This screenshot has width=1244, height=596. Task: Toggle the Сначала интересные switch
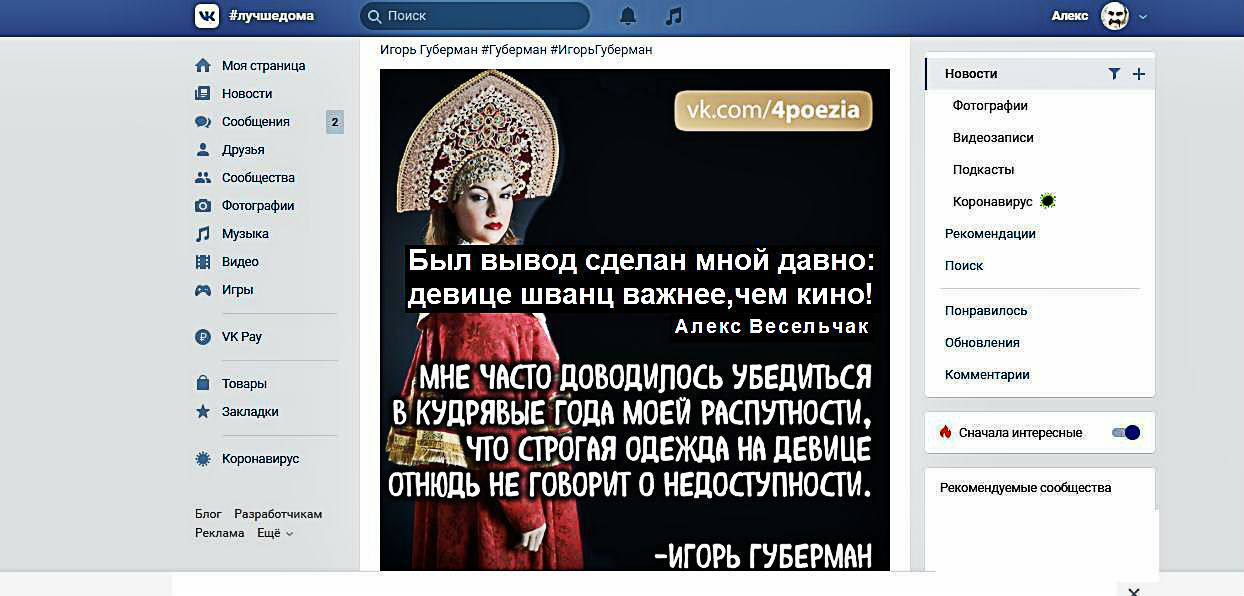[x=1126, y=433]
